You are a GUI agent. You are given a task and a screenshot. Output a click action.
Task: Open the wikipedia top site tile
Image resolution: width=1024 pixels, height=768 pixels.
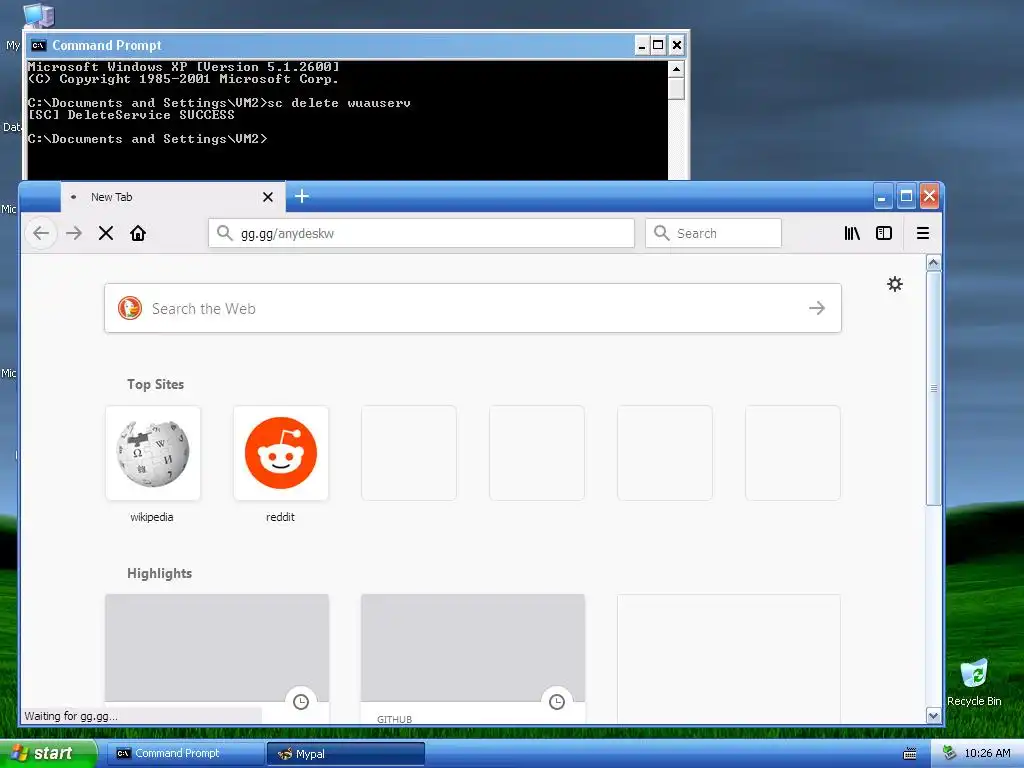coord(153,453)
